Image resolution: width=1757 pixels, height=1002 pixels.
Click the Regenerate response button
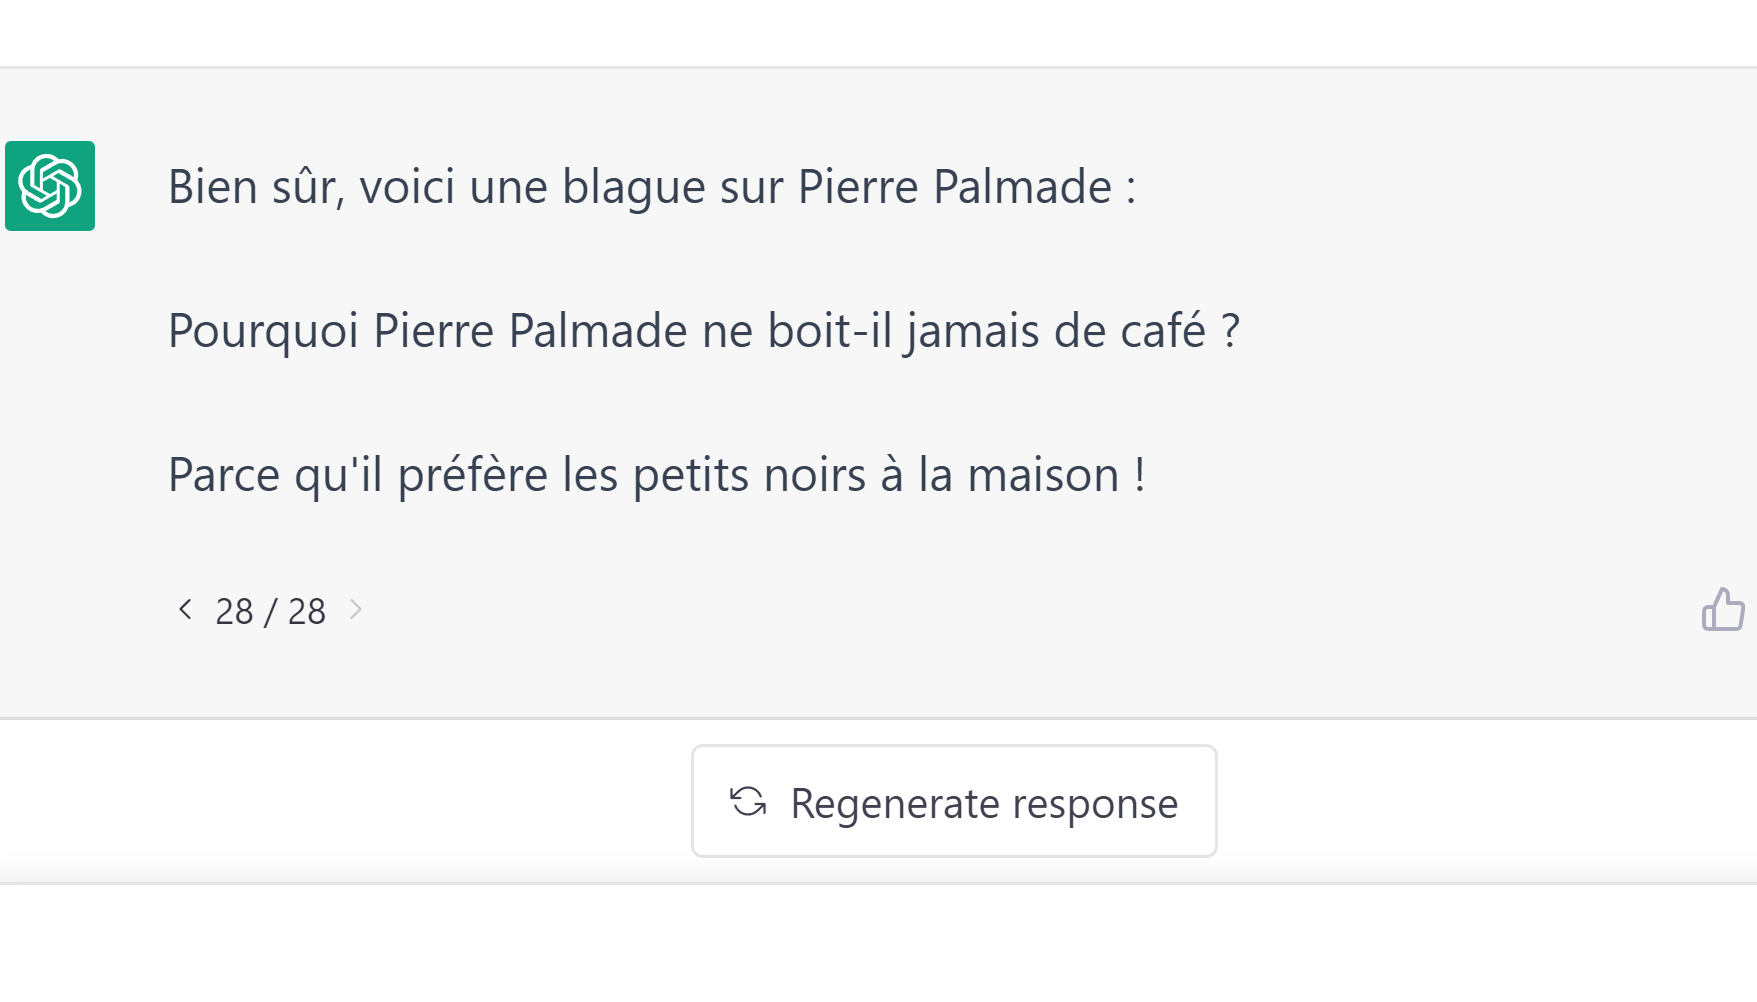tap(954, 801)
